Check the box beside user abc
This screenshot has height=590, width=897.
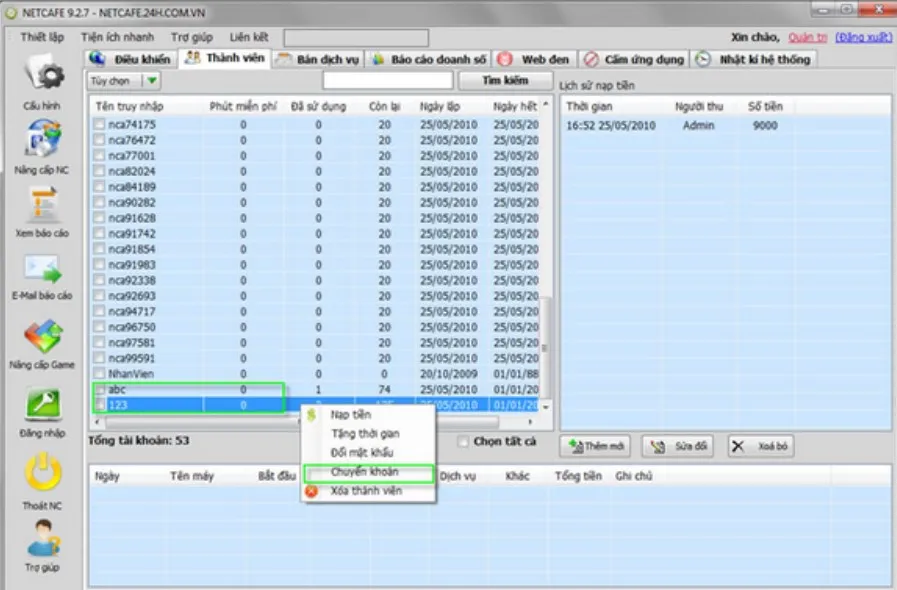tap(99, 389)
